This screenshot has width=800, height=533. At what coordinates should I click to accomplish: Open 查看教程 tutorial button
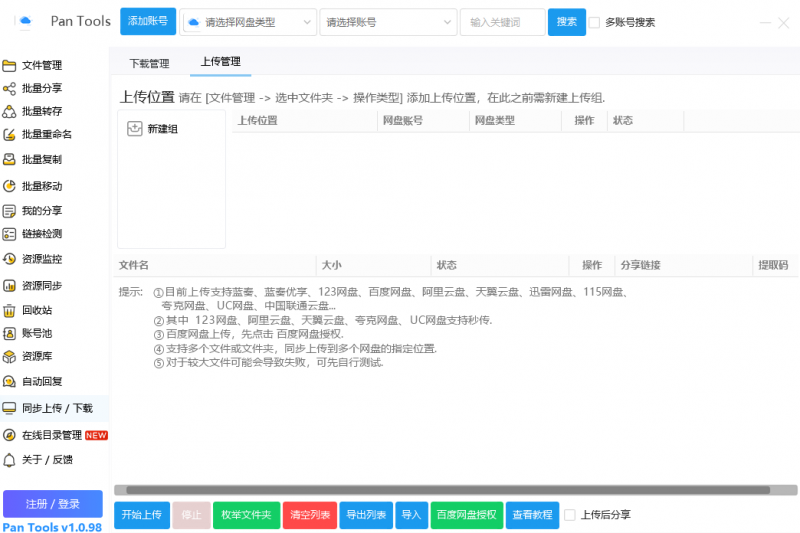click(x=533, y=515)
